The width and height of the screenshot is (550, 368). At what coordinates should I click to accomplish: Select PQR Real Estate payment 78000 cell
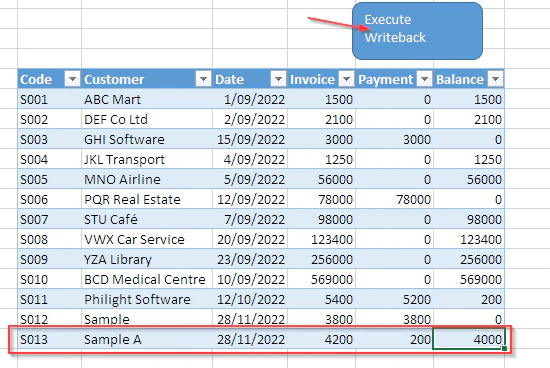point(394,199)
